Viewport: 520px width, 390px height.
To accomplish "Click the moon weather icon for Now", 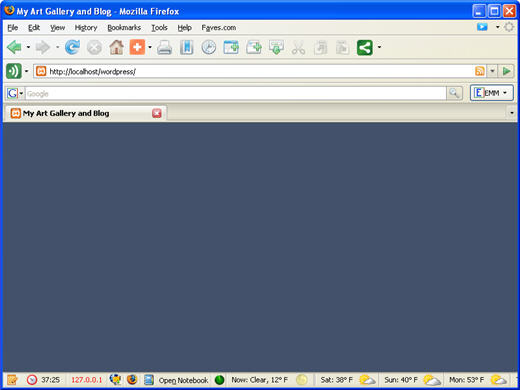I will pyautogui.click(x=301, y=380).
